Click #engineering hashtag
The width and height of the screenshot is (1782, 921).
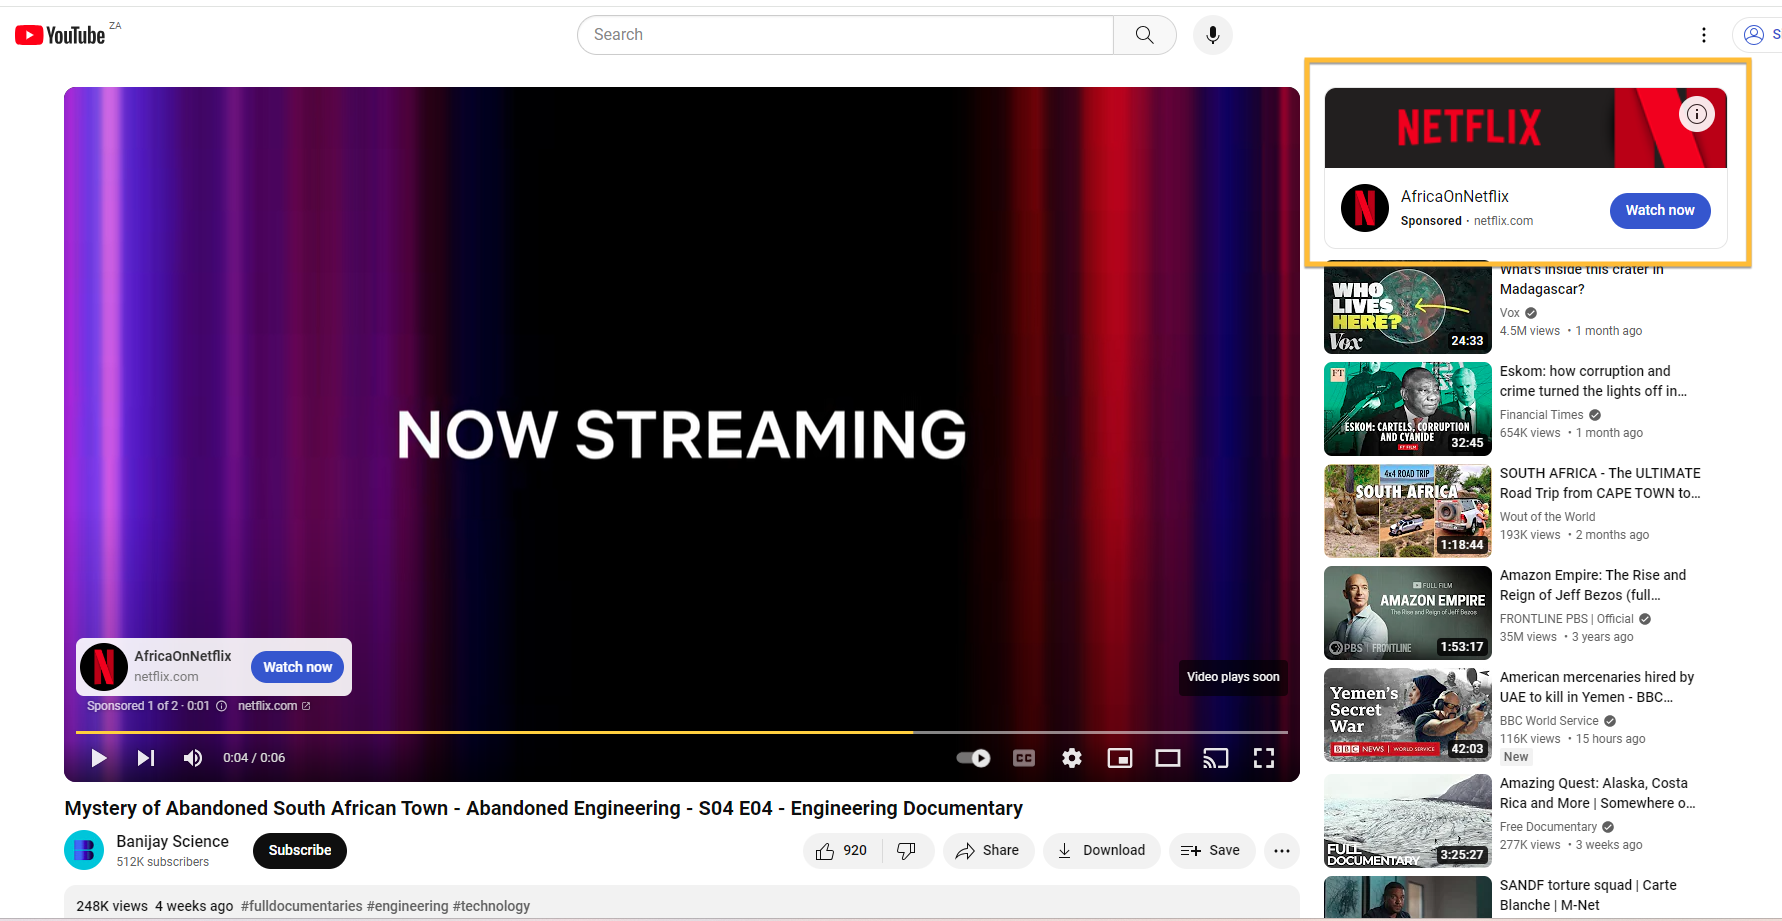click(408, 906)
